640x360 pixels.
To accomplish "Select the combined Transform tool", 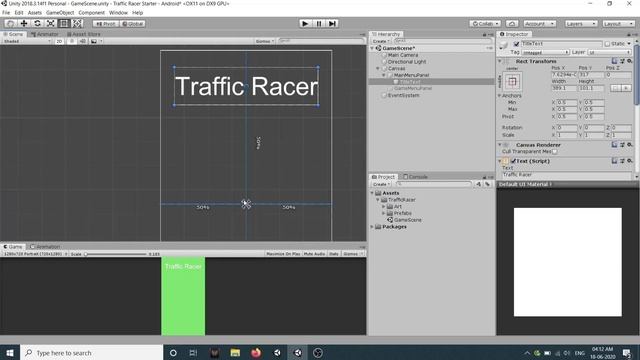I will (x=77, y=24).
